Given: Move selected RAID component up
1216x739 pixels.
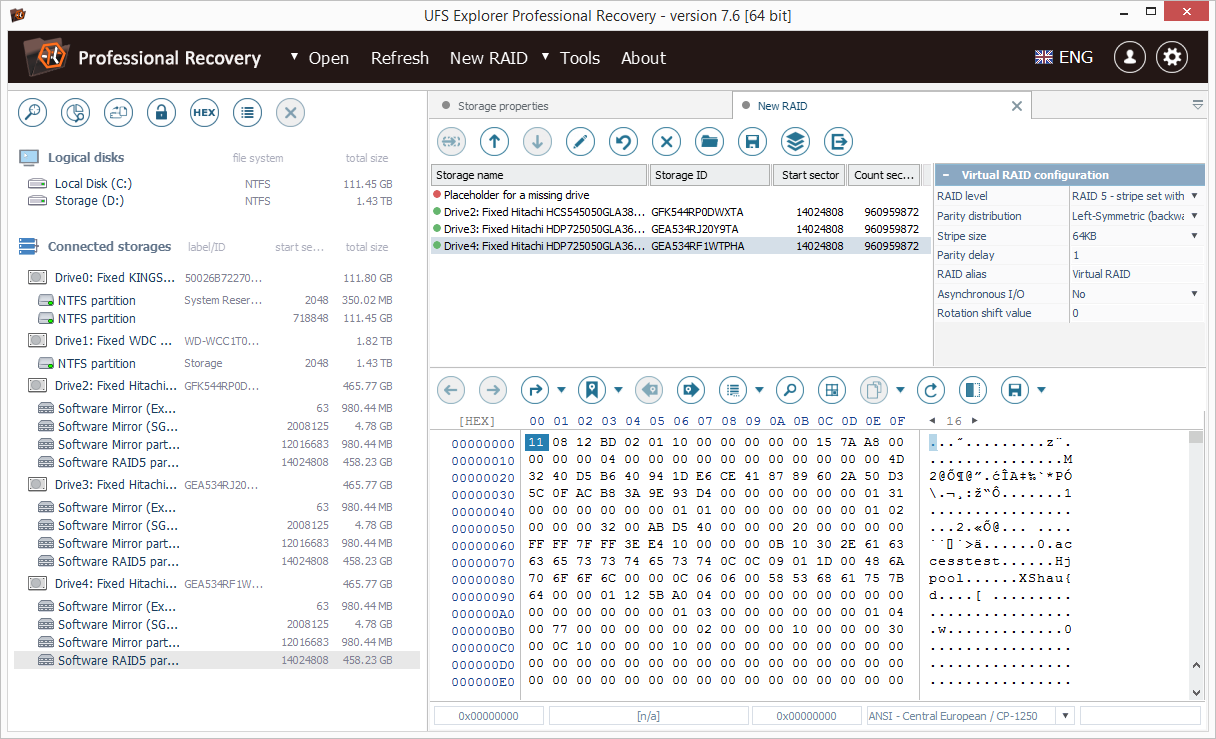Looking at the screenshot, I should click(494, 142).
